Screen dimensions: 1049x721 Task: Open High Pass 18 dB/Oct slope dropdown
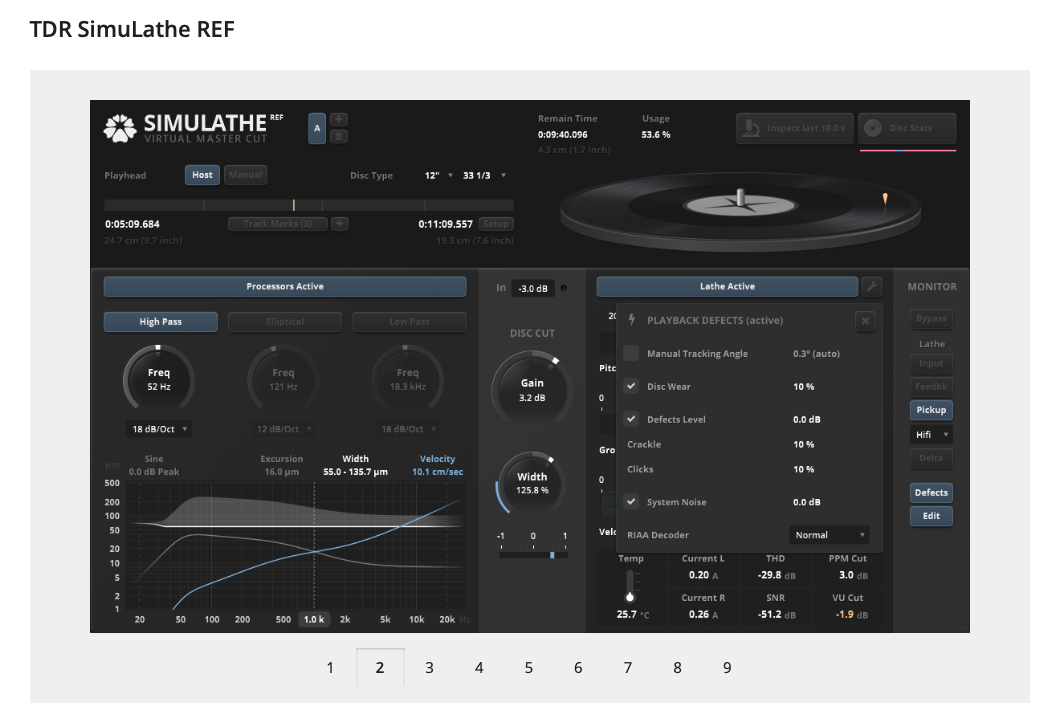click(159, 429)
